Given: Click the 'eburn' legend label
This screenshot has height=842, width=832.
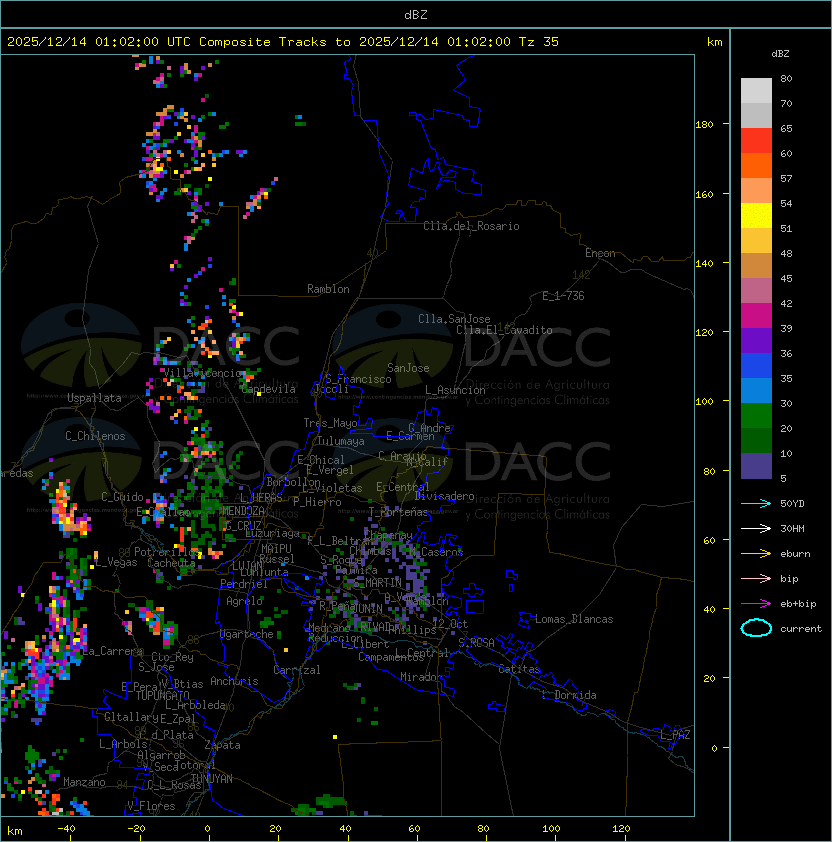Looking at the screenshot, I should pyautogui.click(x=795, y=554).
